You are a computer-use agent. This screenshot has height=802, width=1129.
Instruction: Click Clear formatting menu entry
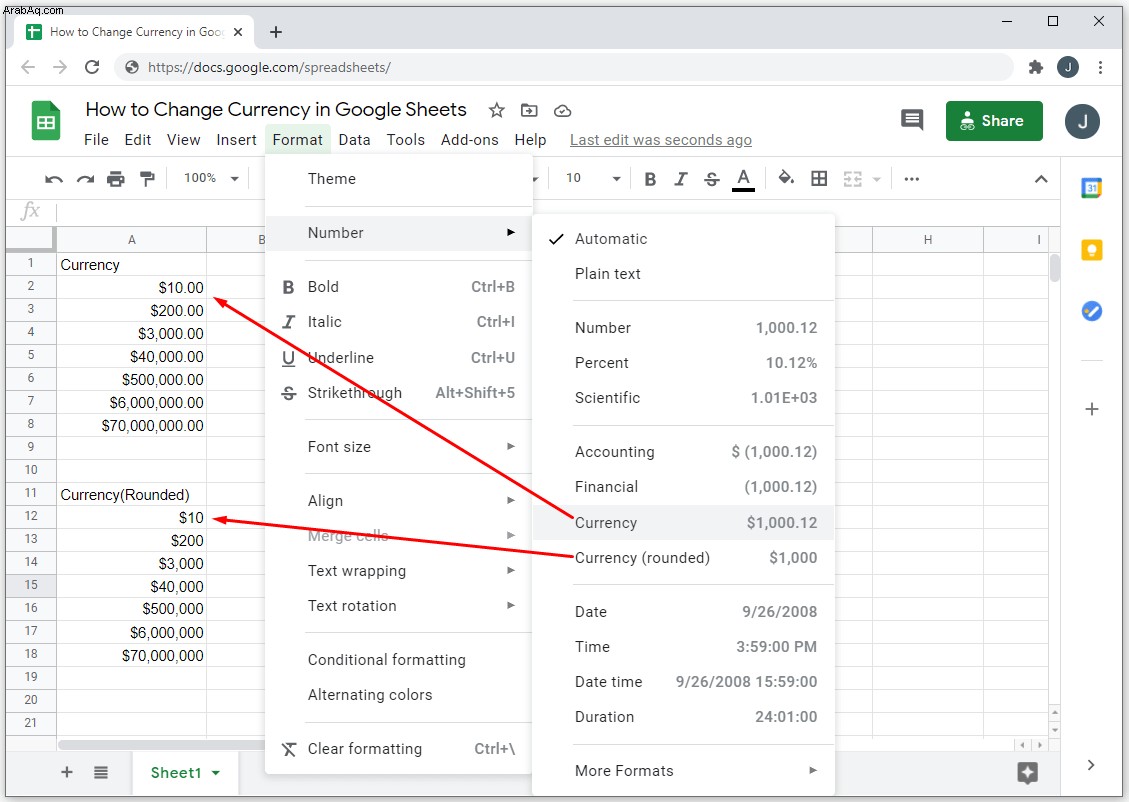[x=400, y=749]
